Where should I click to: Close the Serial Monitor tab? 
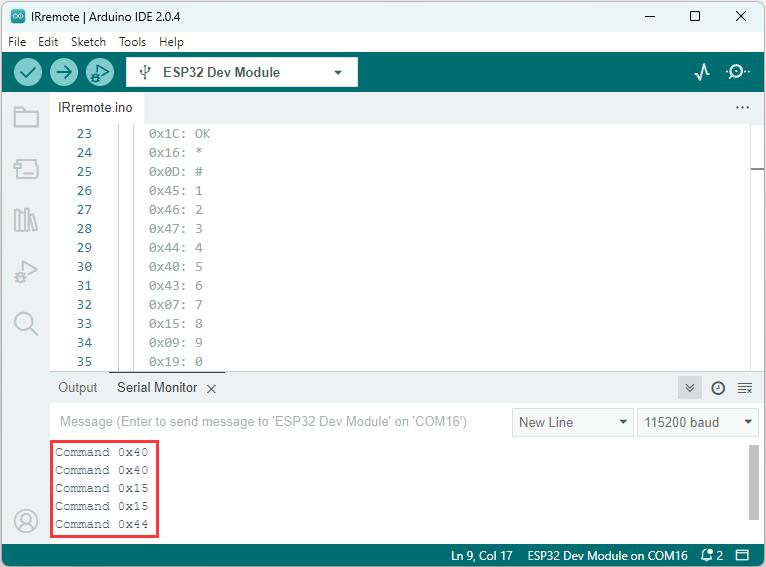click(211, 389)
